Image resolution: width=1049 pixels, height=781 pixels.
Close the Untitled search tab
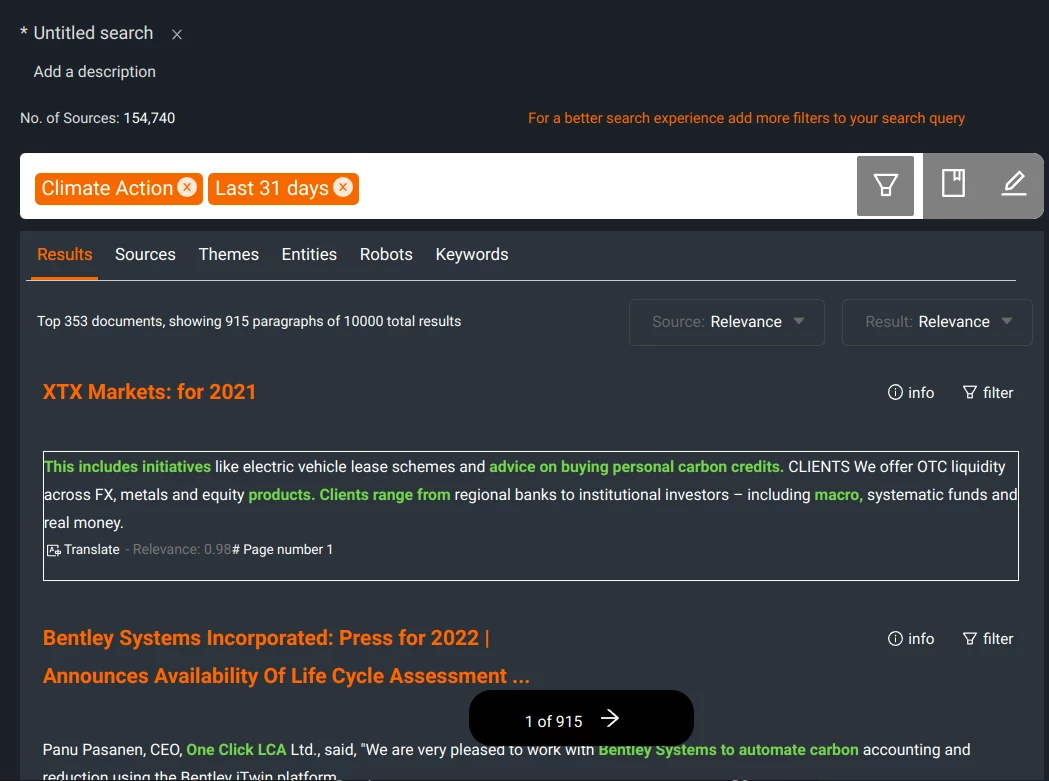[x=177, y=34]
